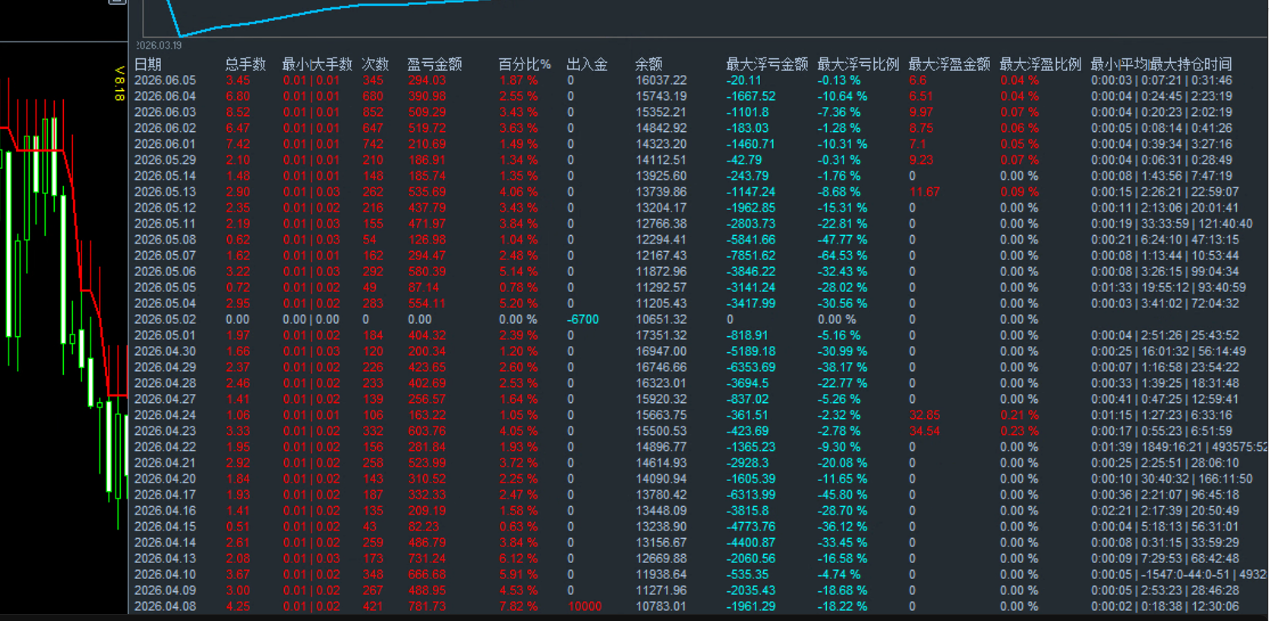Screen dimensions: 1269x621
Task: Select the 2026.06.04 date row
Action: [x=700, y=96]
